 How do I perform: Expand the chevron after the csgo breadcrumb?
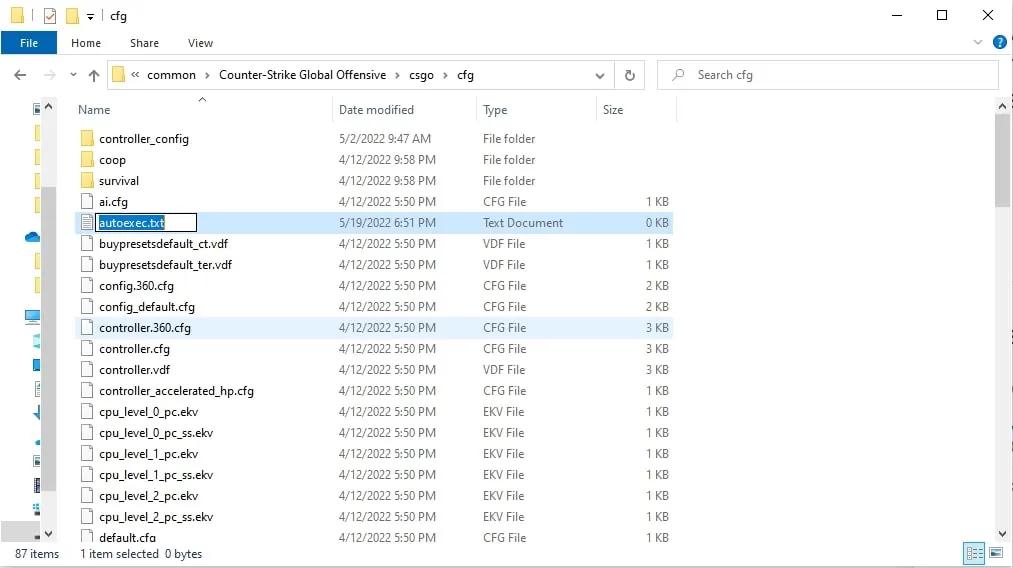[x=446, y=76]
